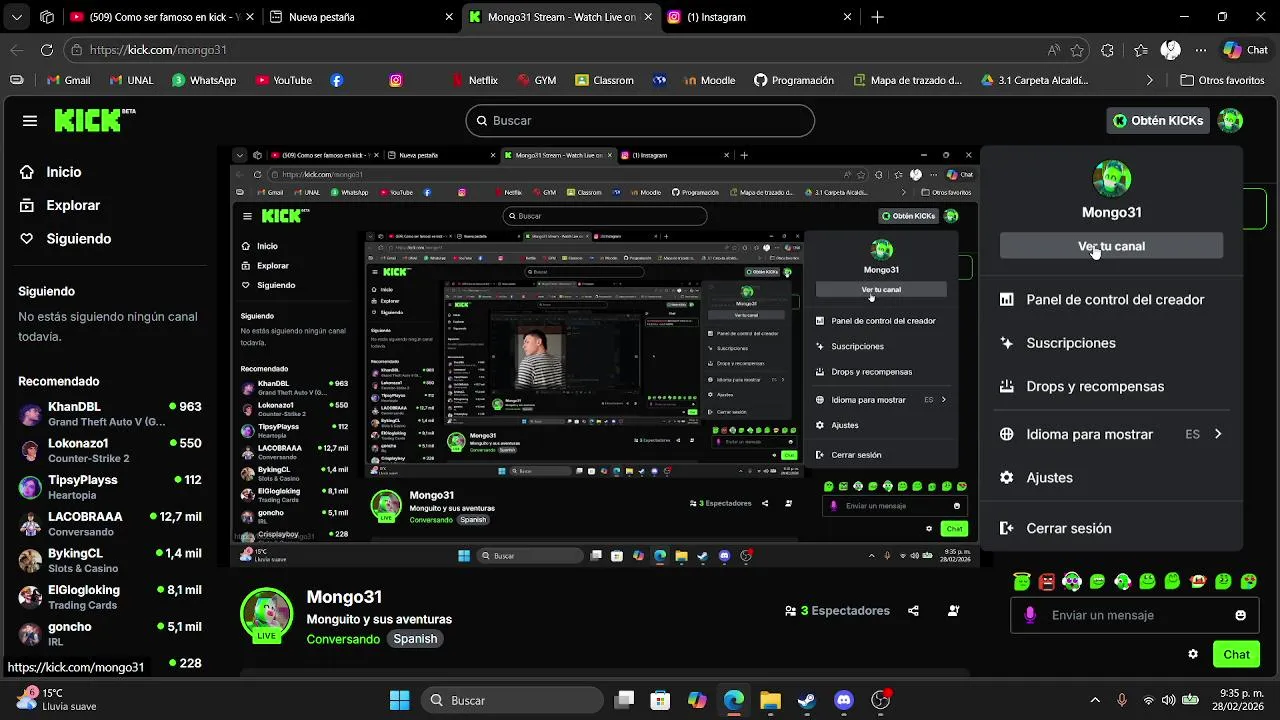Click the Ver tu canal button
Viewport: 1280px width, 720px height.
(1111, 246)
